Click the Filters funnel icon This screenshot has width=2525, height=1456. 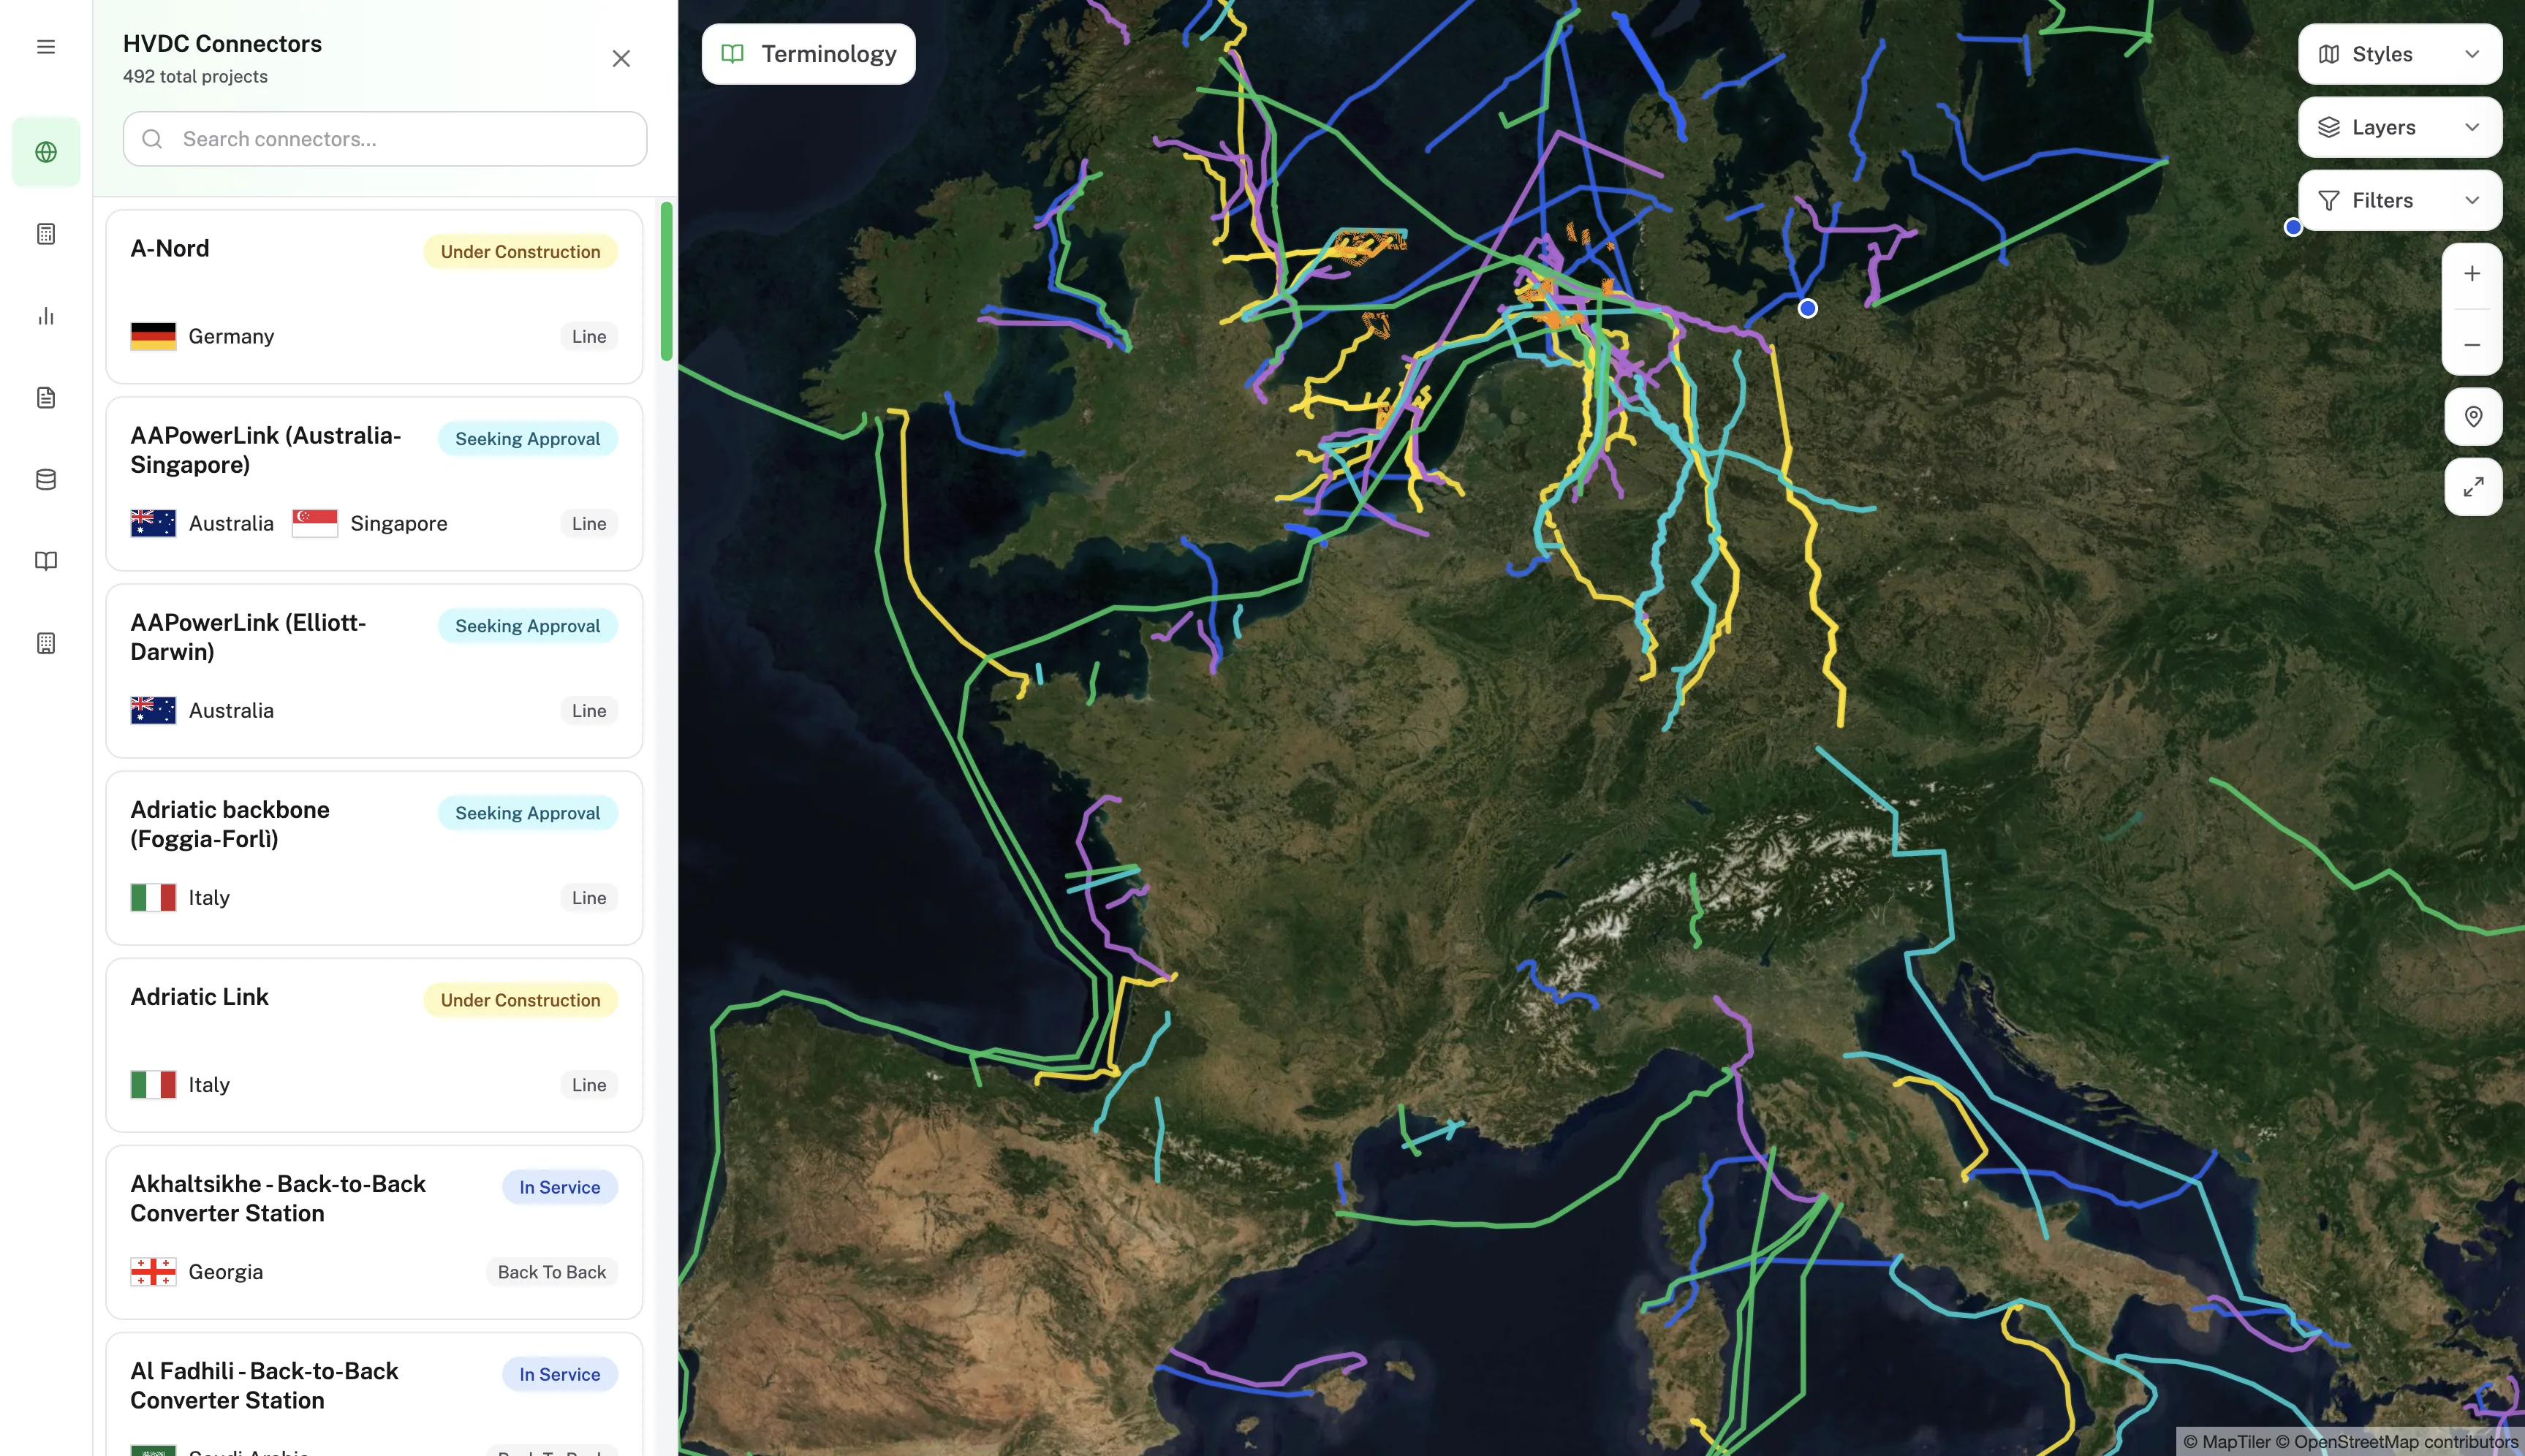coord(2329,201)
